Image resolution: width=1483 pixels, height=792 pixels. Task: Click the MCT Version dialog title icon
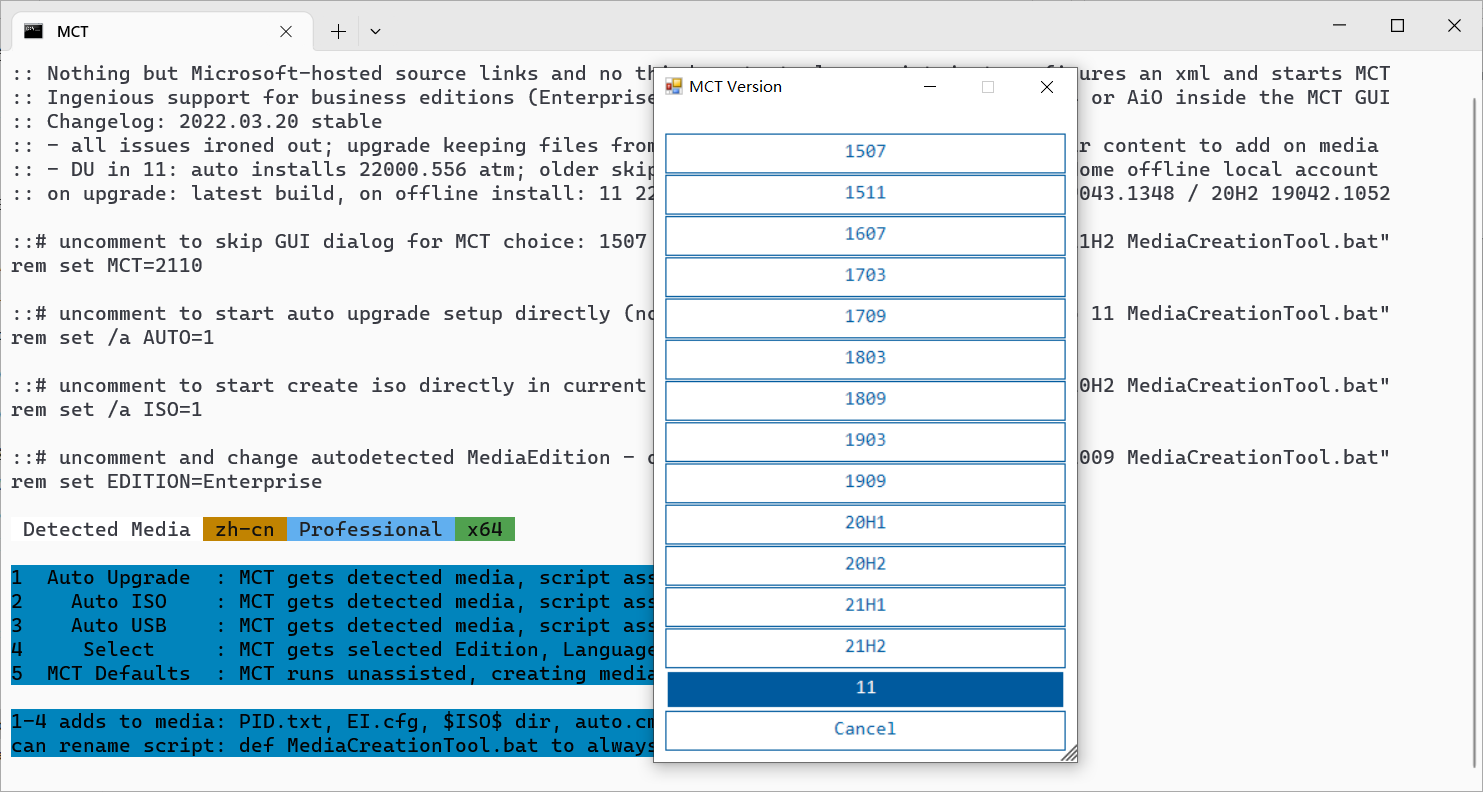[x=674, y=87]
